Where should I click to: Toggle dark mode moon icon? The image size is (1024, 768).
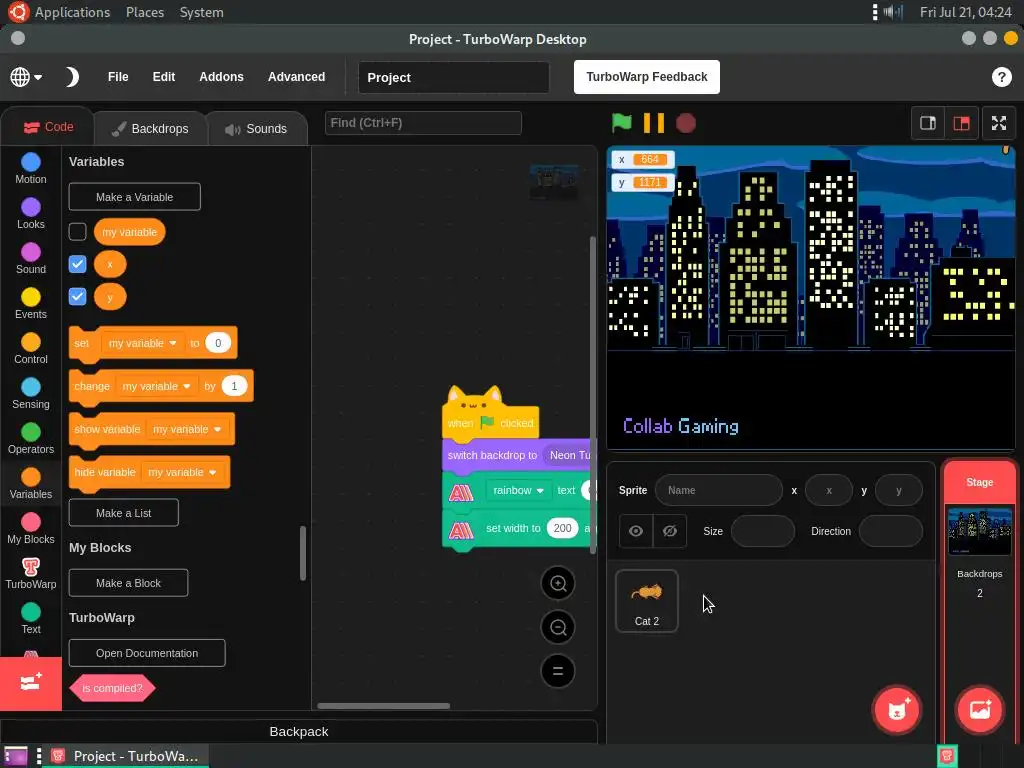[x=71, y=77]
